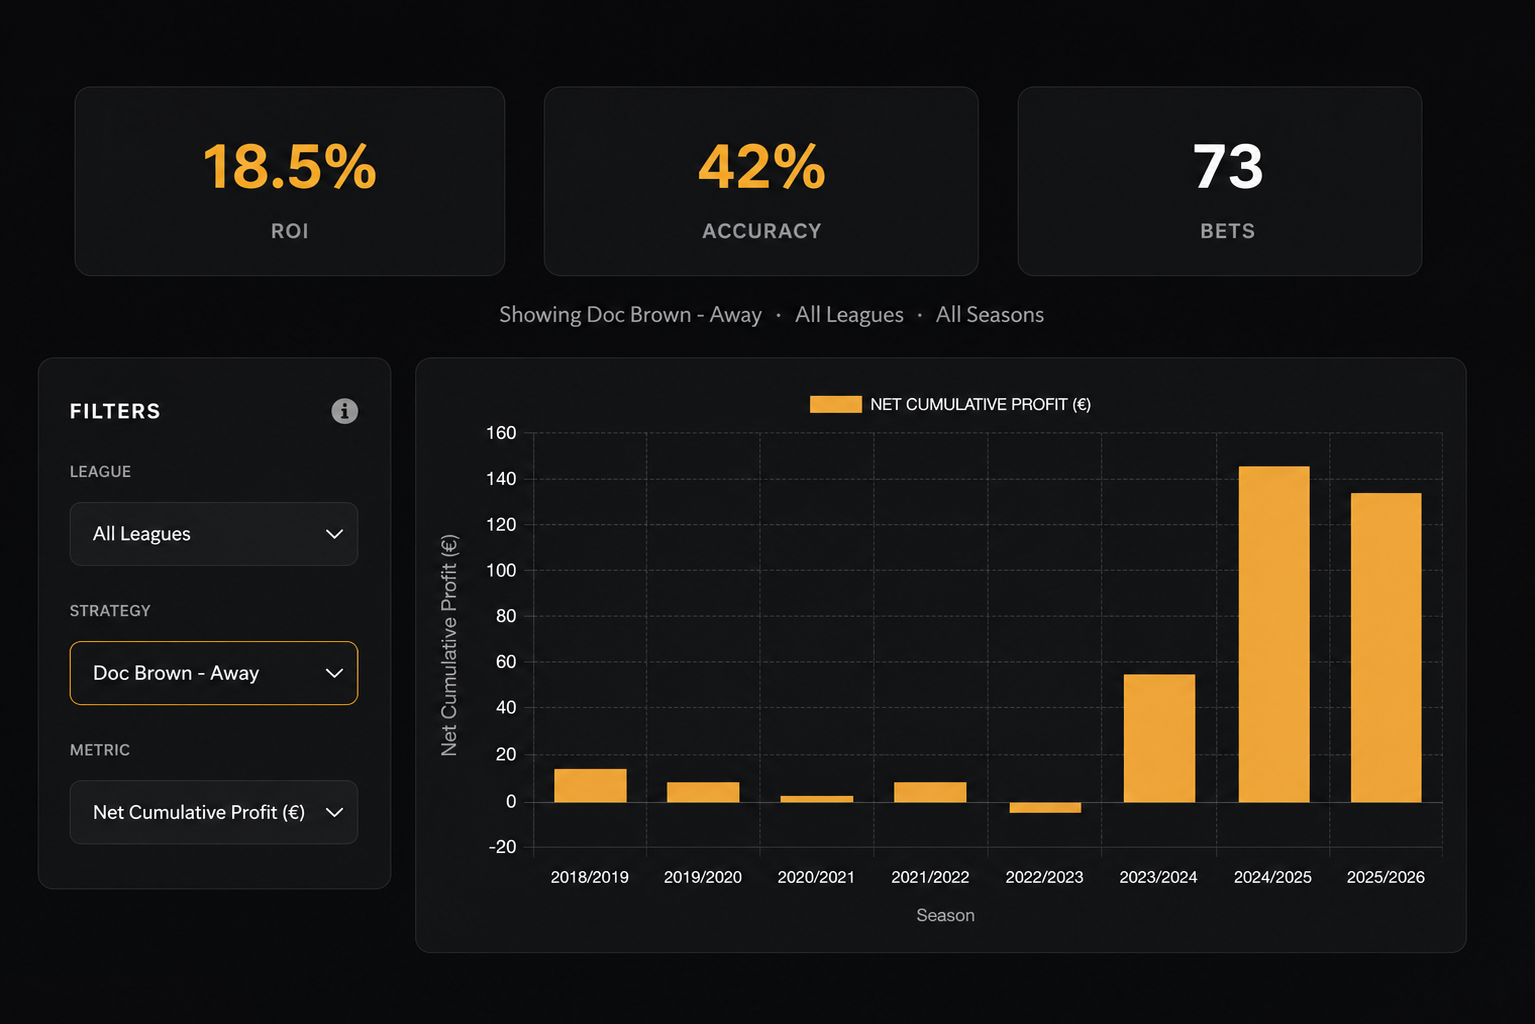The height and width of the screenshot is (1024, 1535).
Task: Click the y-axis title Net Cumulative Profit (€)
Action: (449, 645)
